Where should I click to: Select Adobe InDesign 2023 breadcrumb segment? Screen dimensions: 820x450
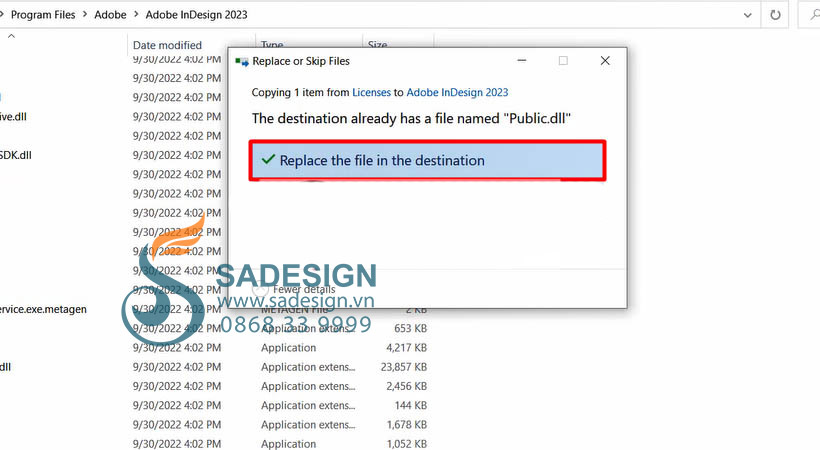click(196, 15)
